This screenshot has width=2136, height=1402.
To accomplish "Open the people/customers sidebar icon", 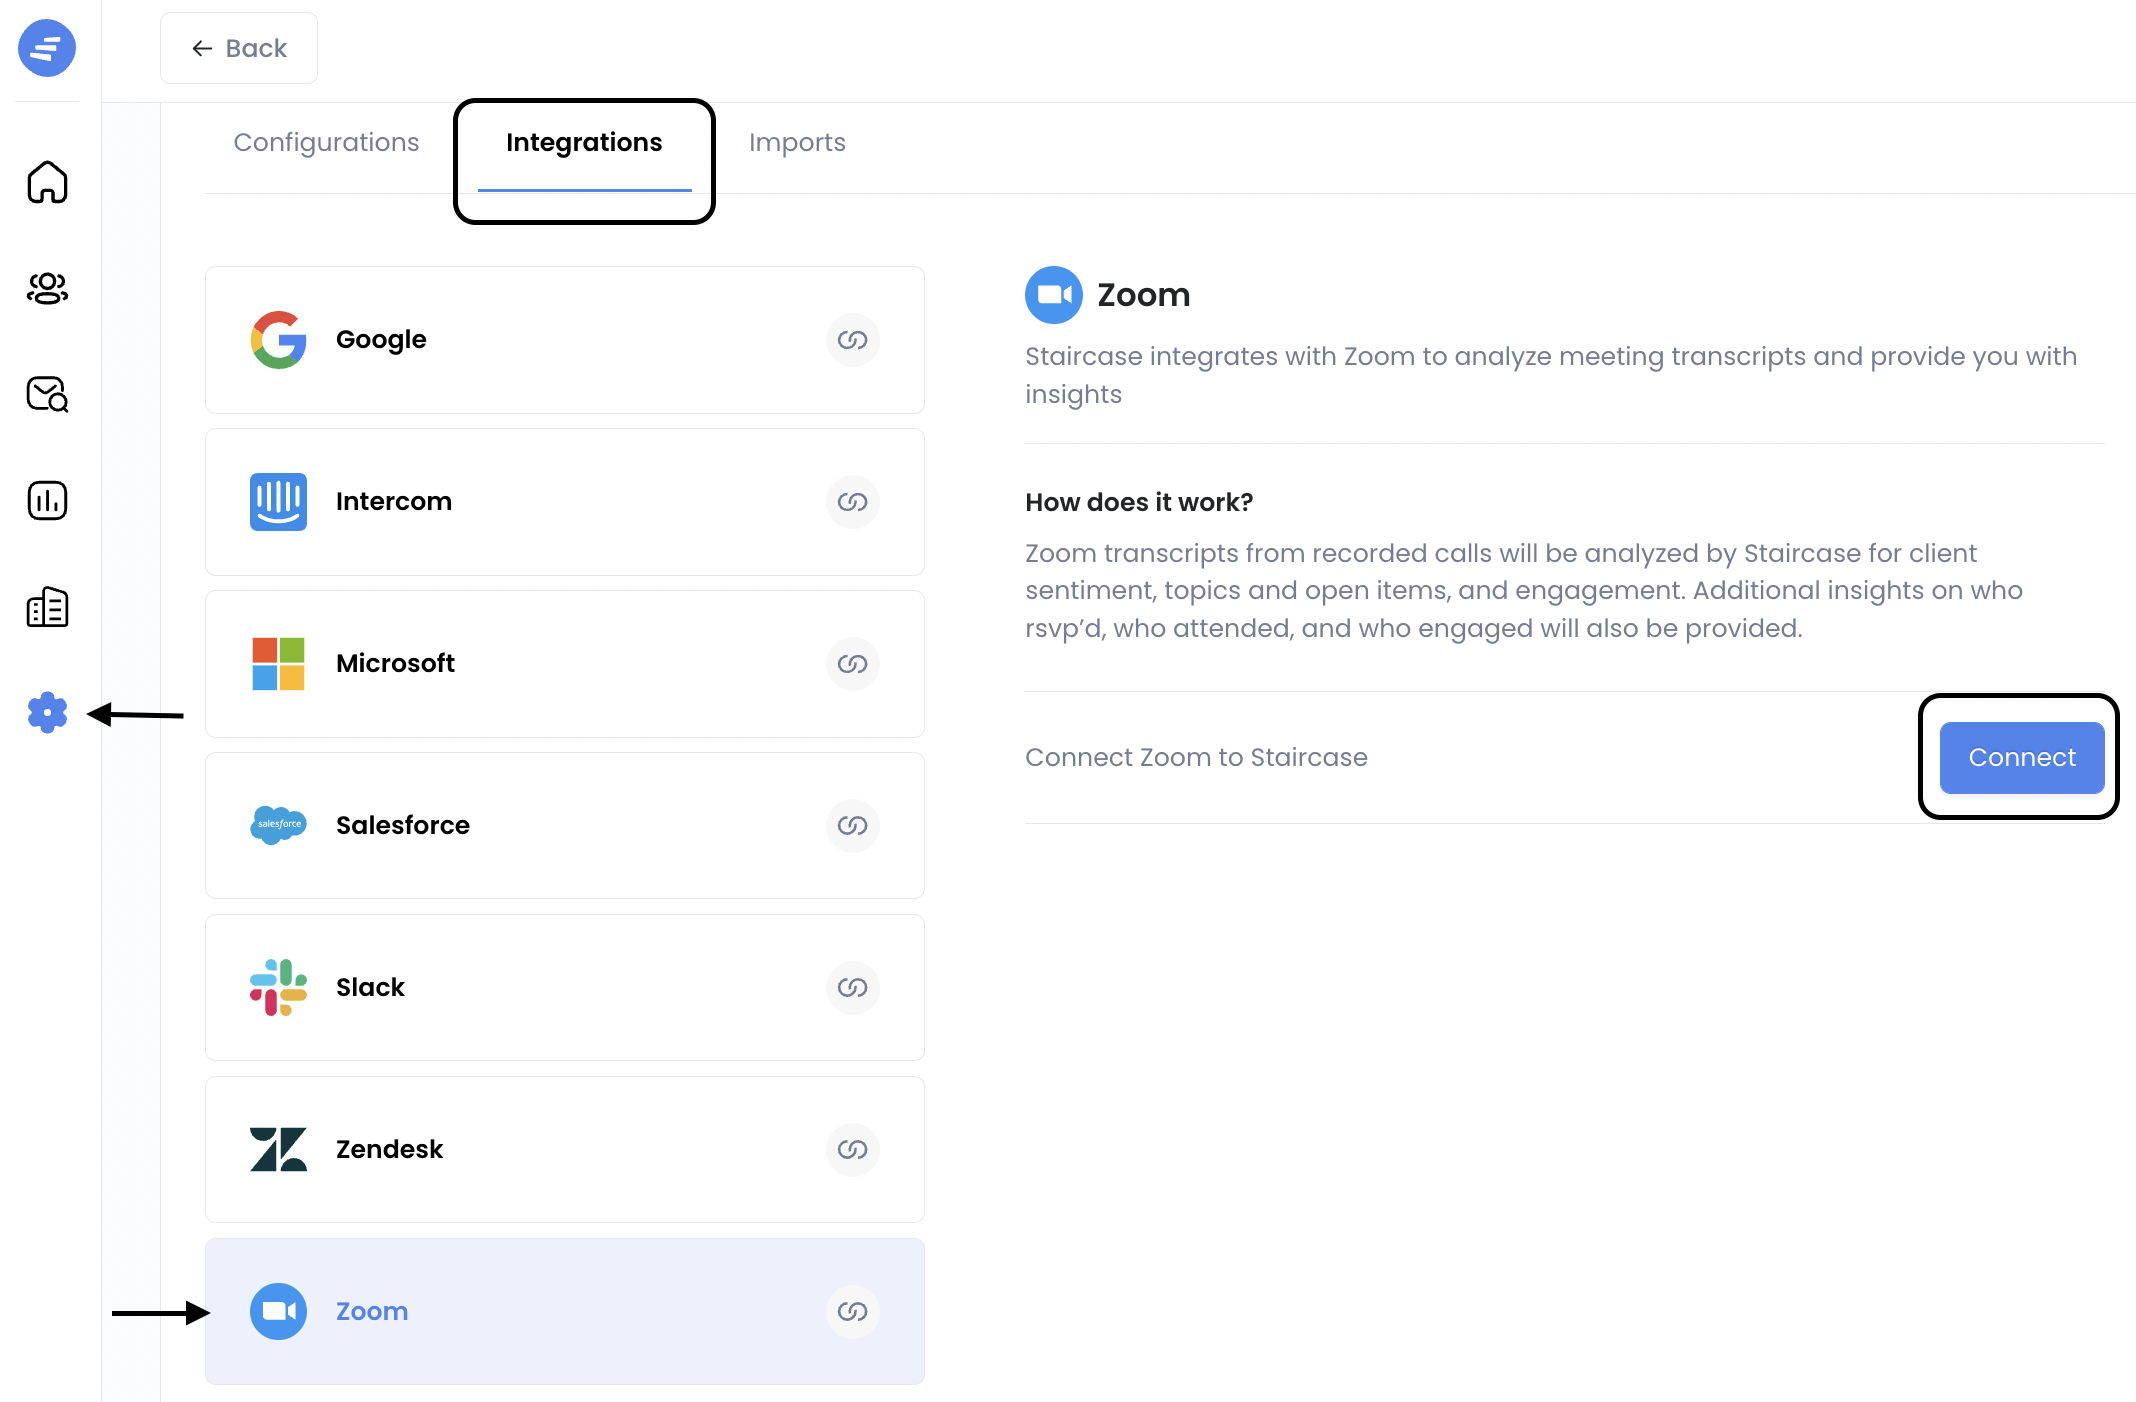I will 47,289.
